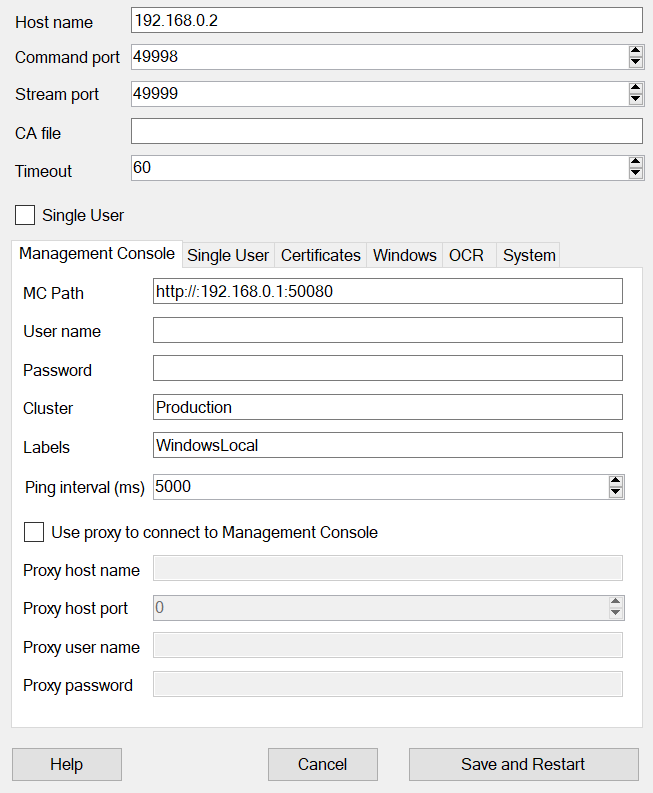Increase the Stream port value

click(x=635, y=88)
